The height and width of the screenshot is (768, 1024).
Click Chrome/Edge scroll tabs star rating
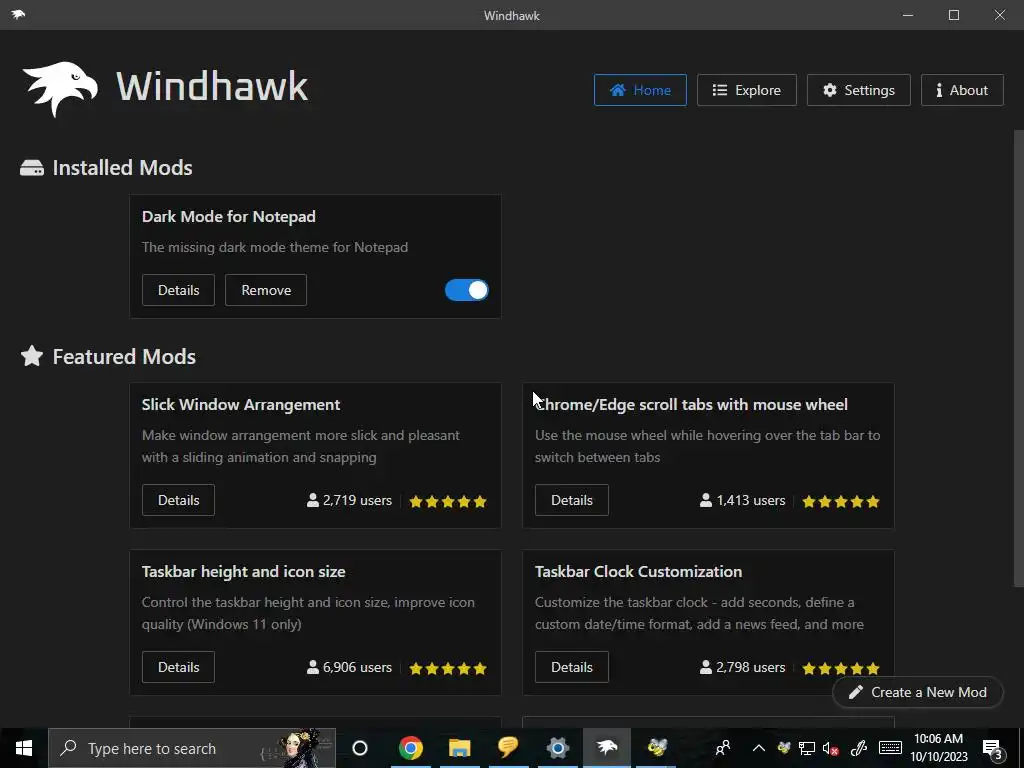(x=841, y=502)
